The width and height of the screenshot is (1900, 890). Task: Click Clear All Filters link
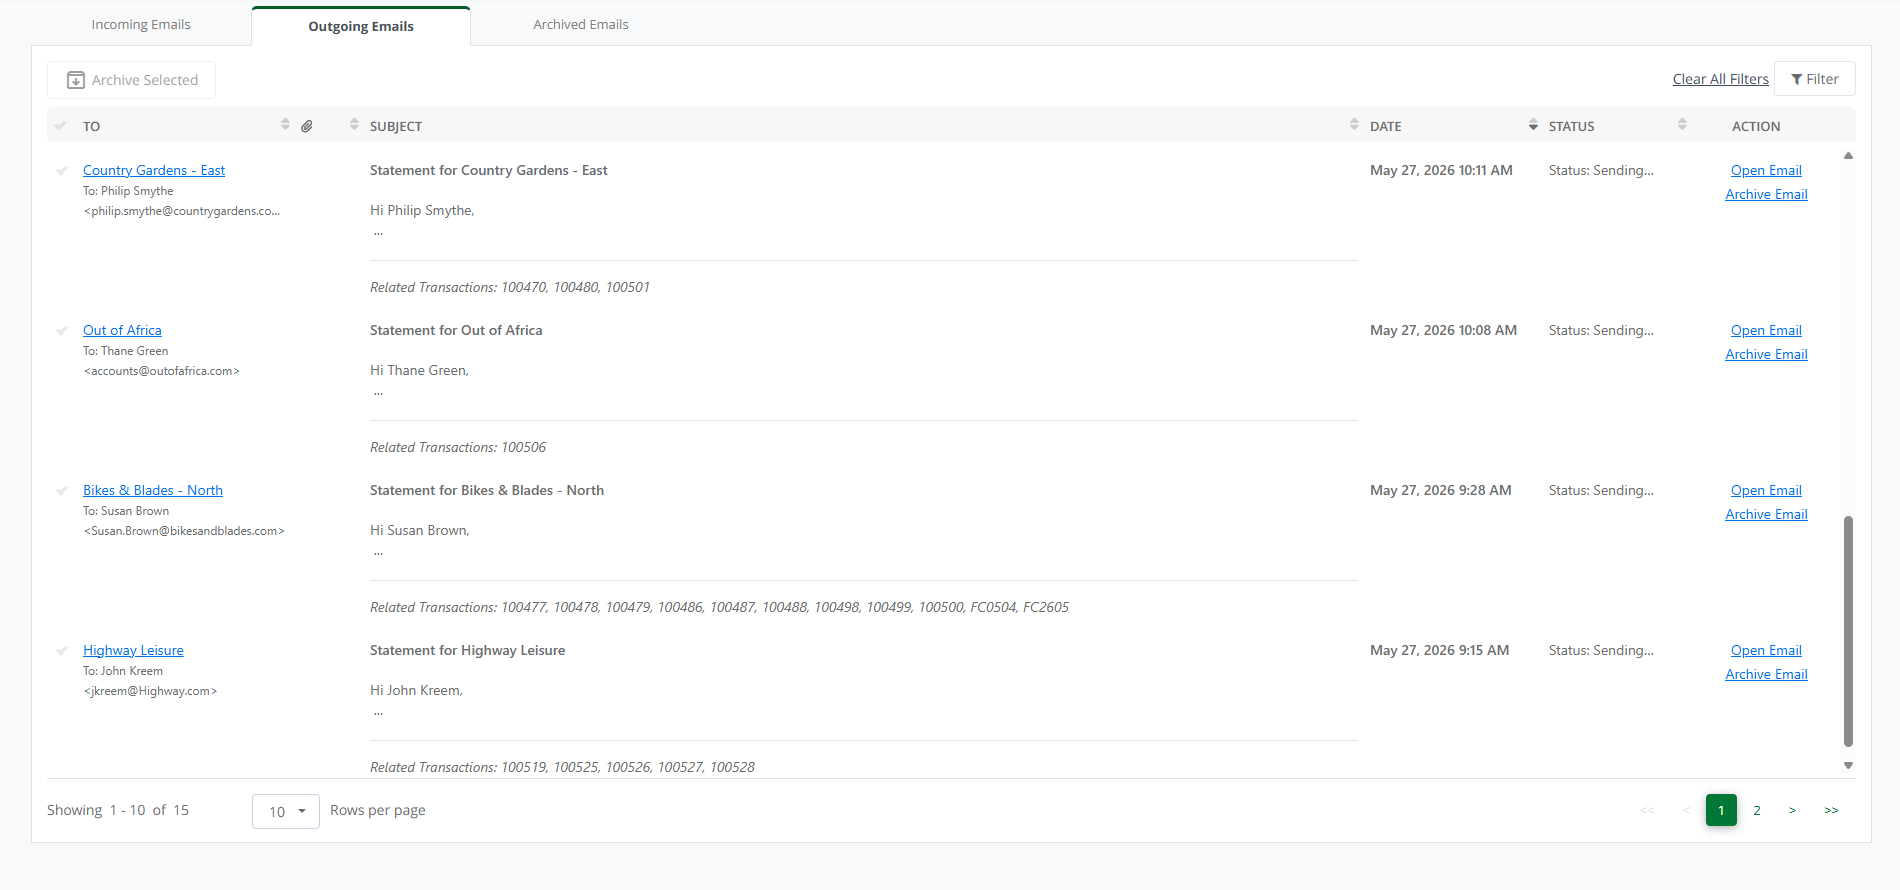1720,79
